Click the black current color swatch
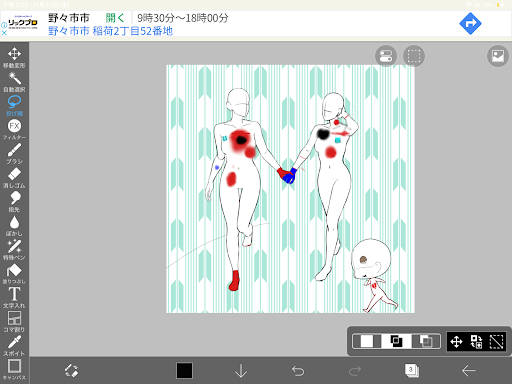Screen dimensions: 512x384 click(x=184, y=370)
